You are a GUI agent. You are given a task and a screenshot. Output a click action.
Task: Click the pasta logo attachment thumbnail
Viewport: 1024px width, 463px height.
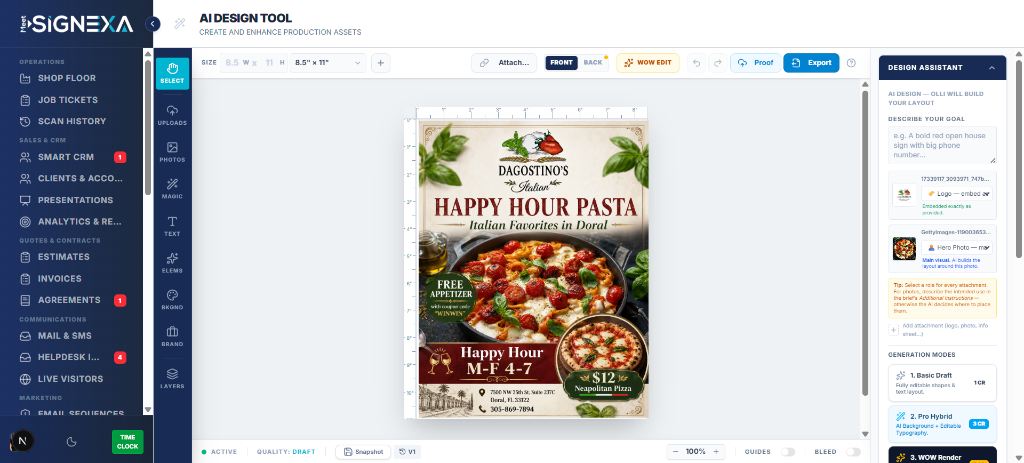(904, 195)
